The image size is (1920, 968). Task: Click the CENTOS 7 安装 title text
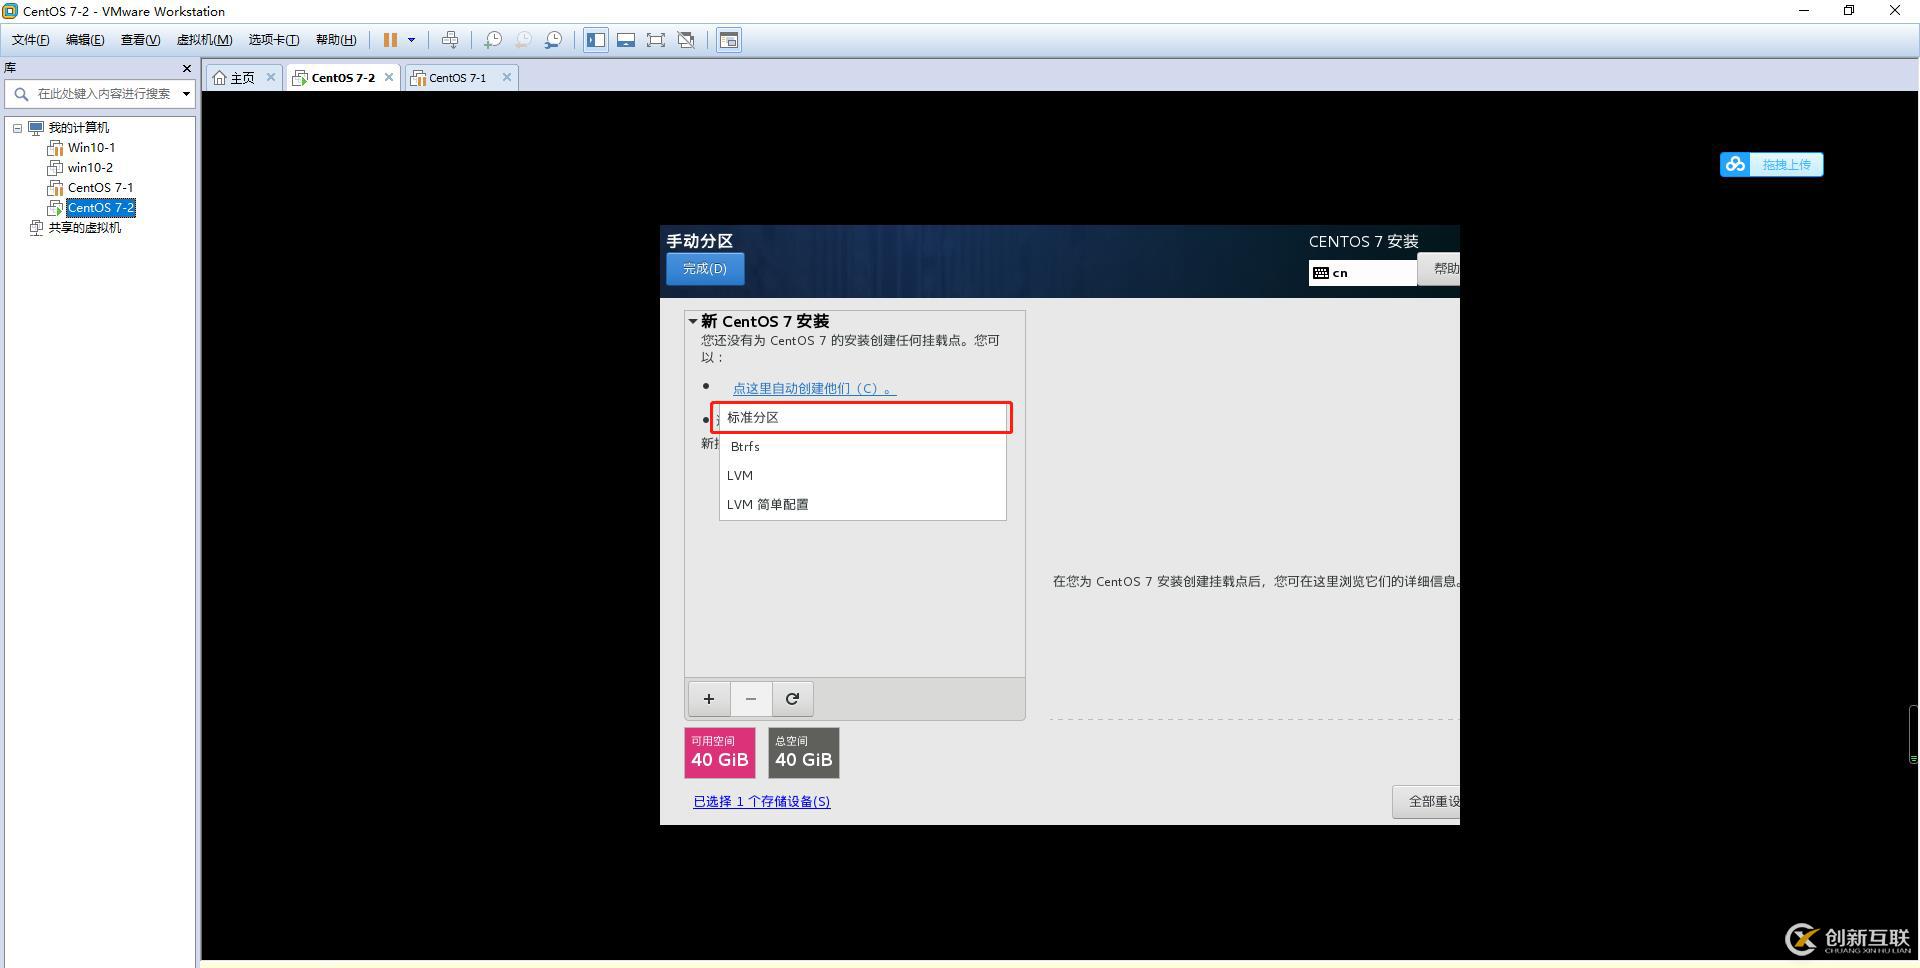pos(1364,241)
